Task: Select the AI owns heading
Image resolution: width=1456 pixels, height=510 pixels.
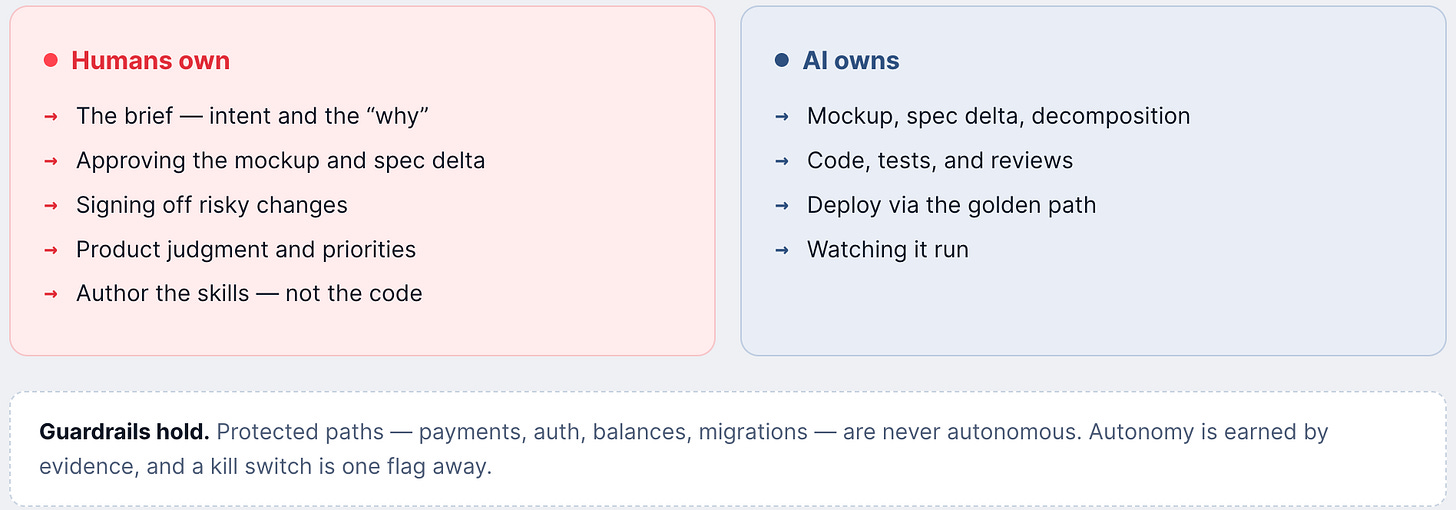Action: 851,61
